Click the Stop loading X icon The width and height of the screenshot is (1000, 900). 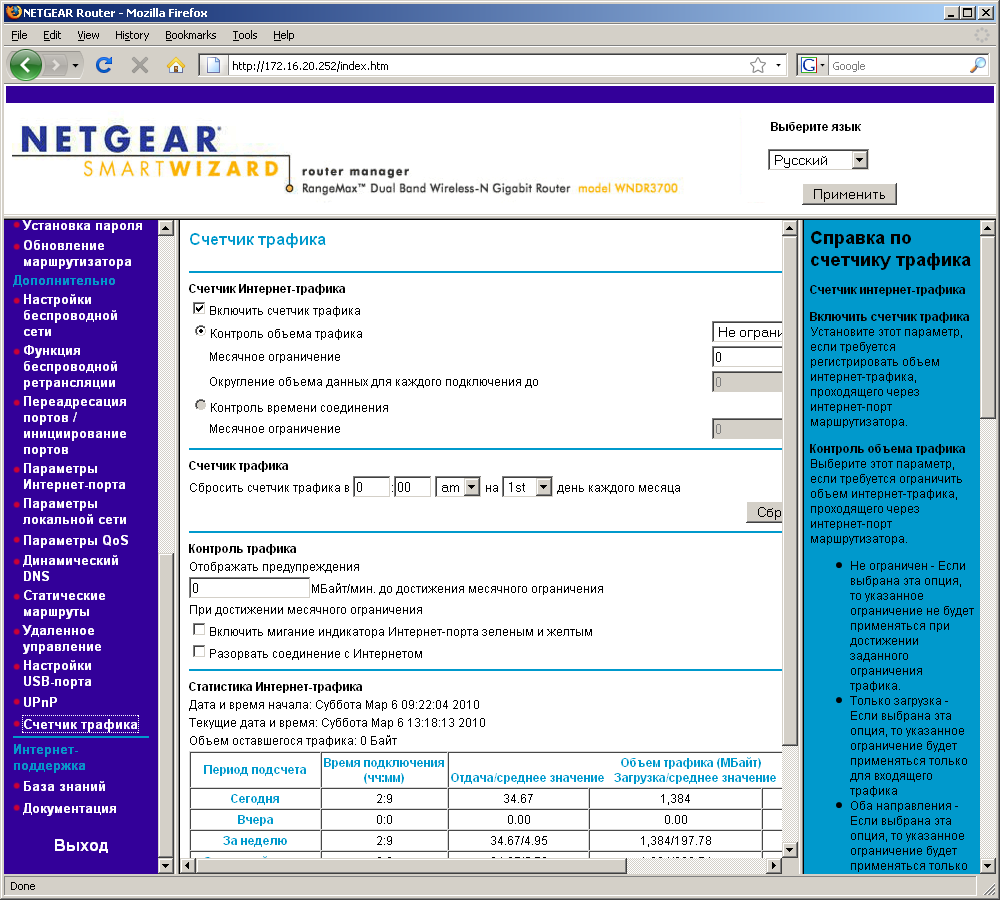click(140, 65)
